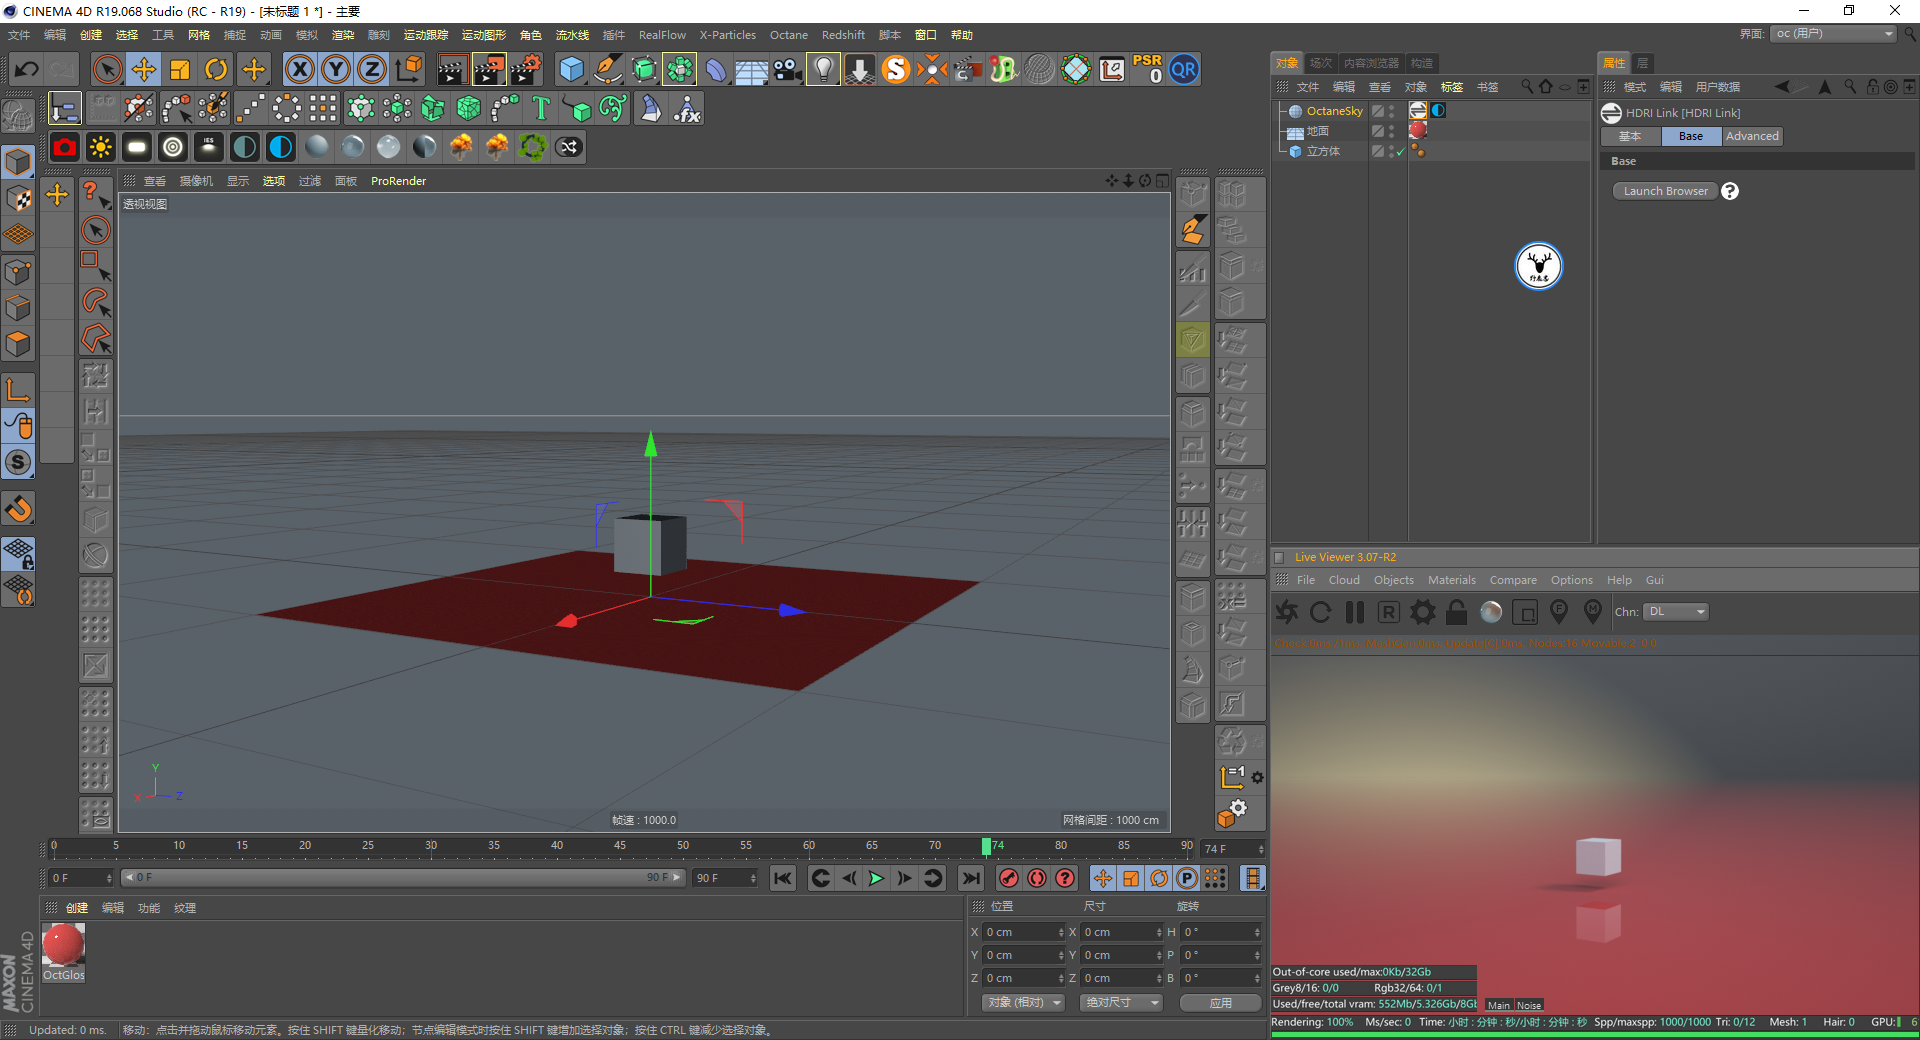
Task: Click the Voronoi Fracture icon
Action: point(469,108)
